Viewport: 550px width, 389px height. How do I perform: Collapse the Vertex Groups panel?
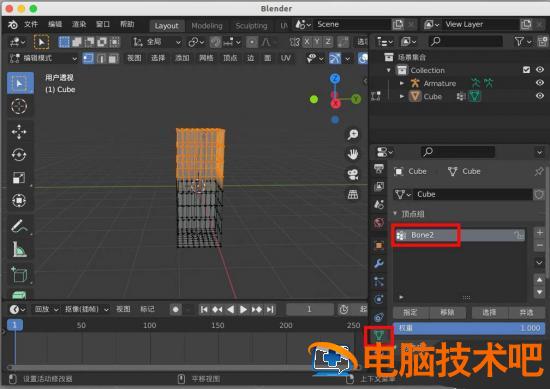pos(395,213)
